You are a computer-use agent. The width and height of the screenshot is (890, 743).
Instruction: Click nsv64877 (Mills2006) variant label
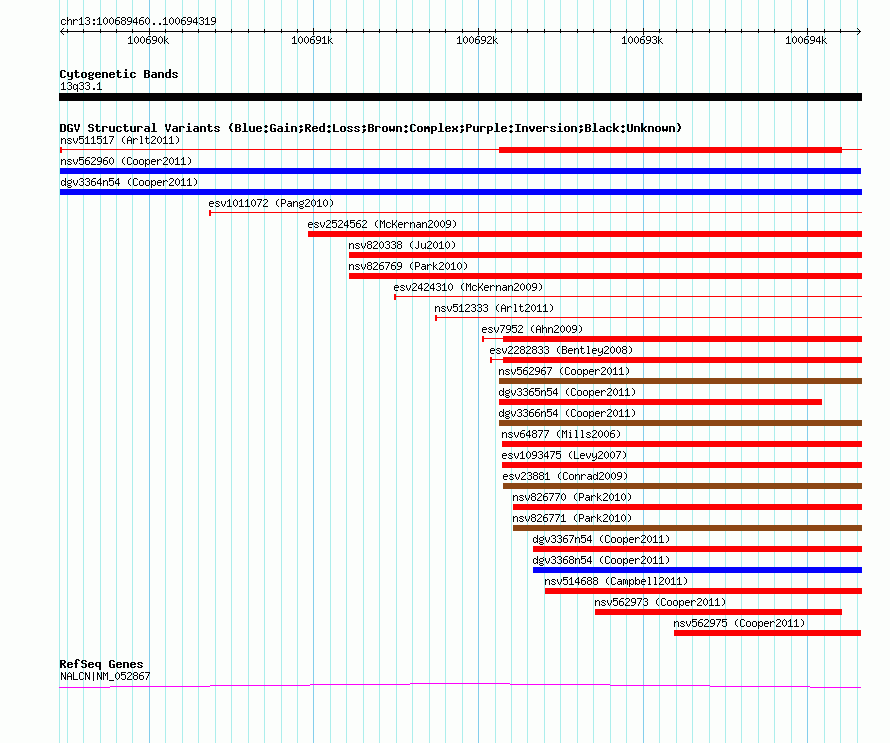coord(561,434)
